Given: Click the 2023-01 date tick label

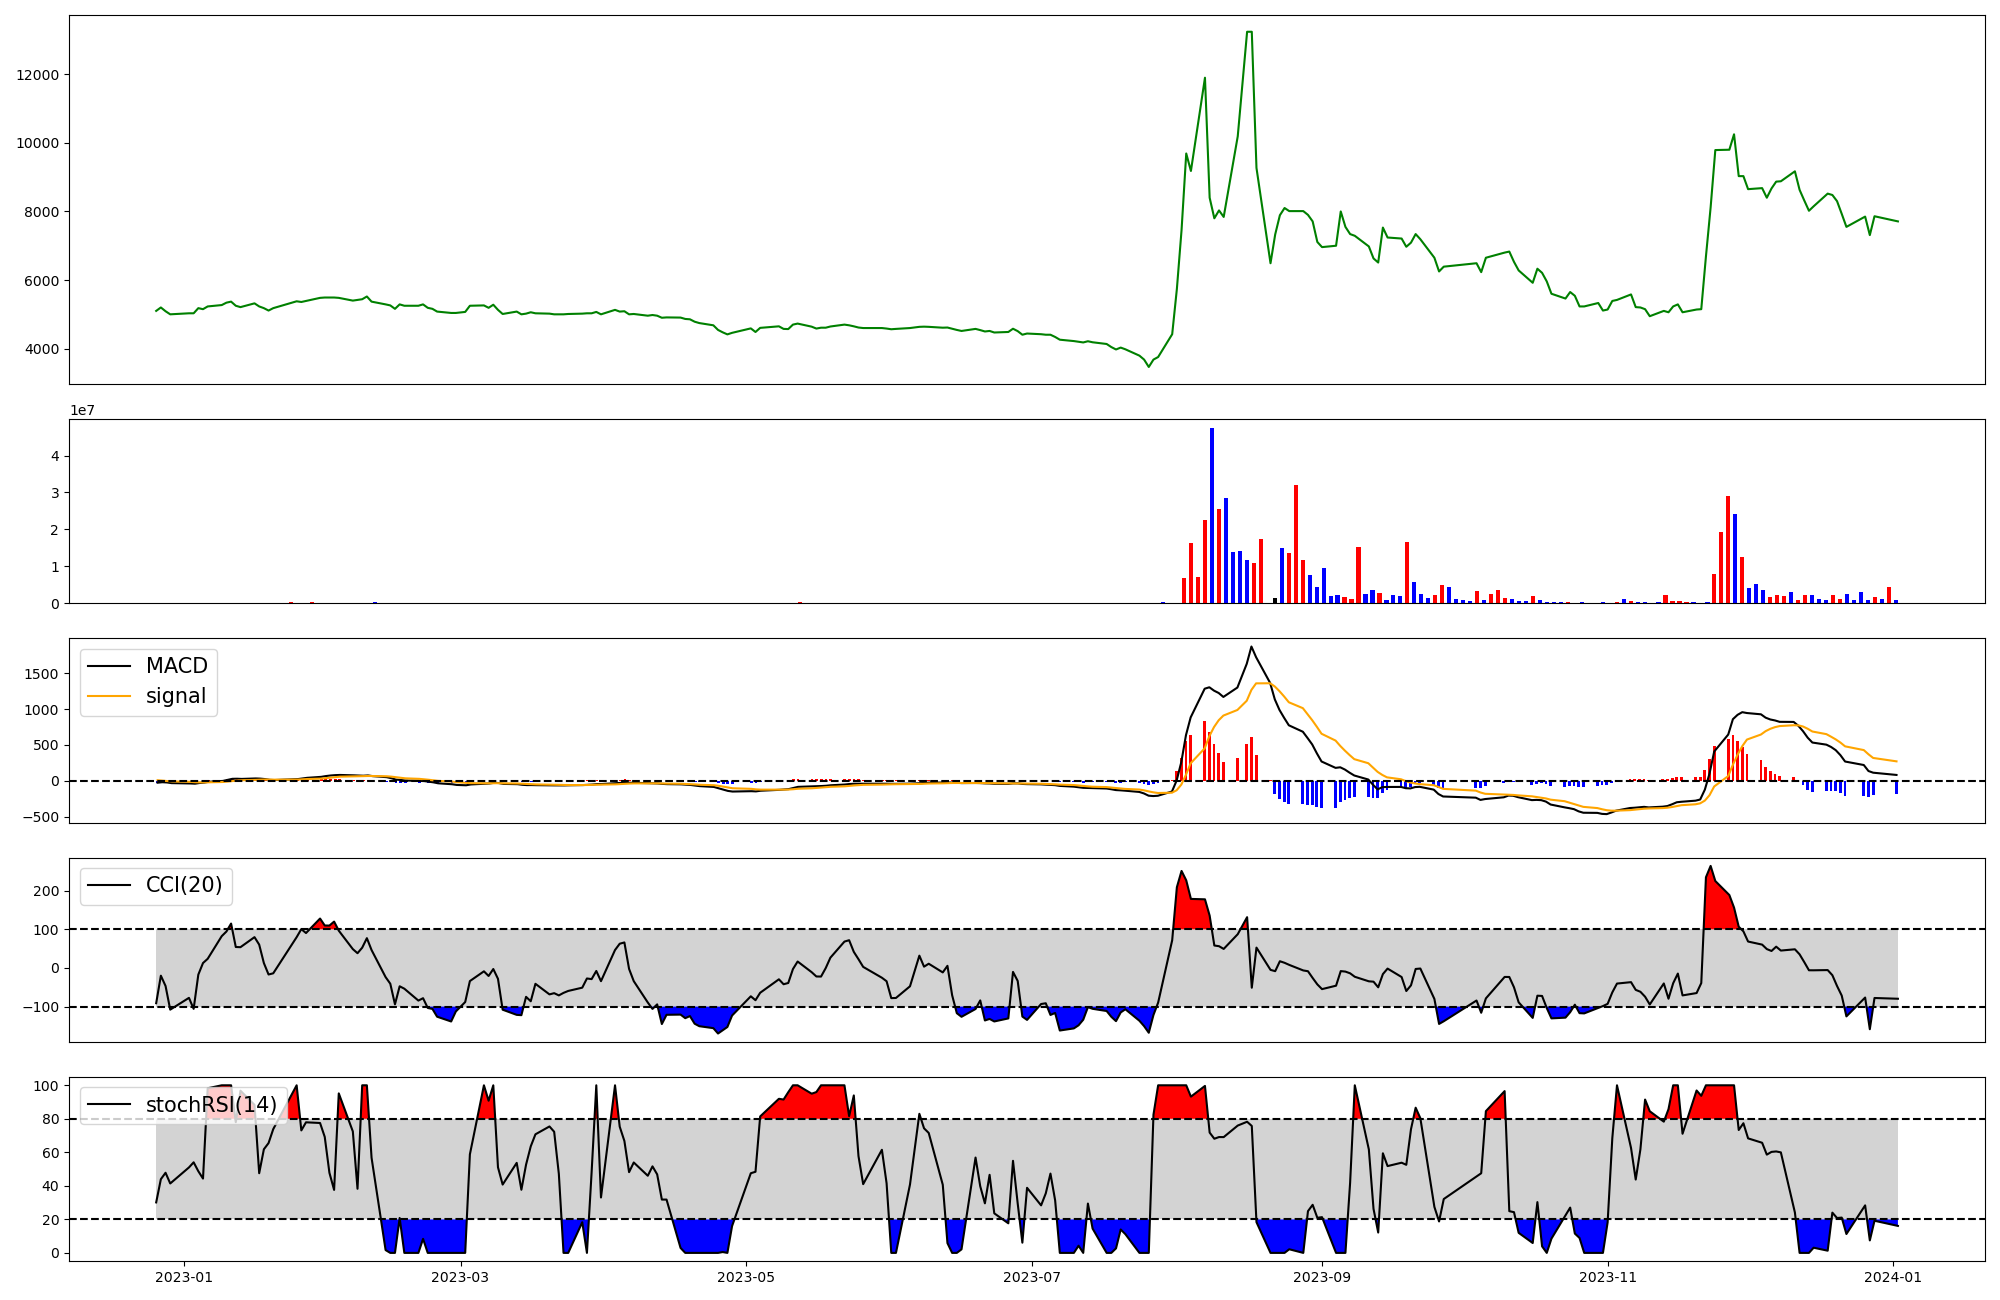Looking at the screenshot, I should pos(184,1277).
